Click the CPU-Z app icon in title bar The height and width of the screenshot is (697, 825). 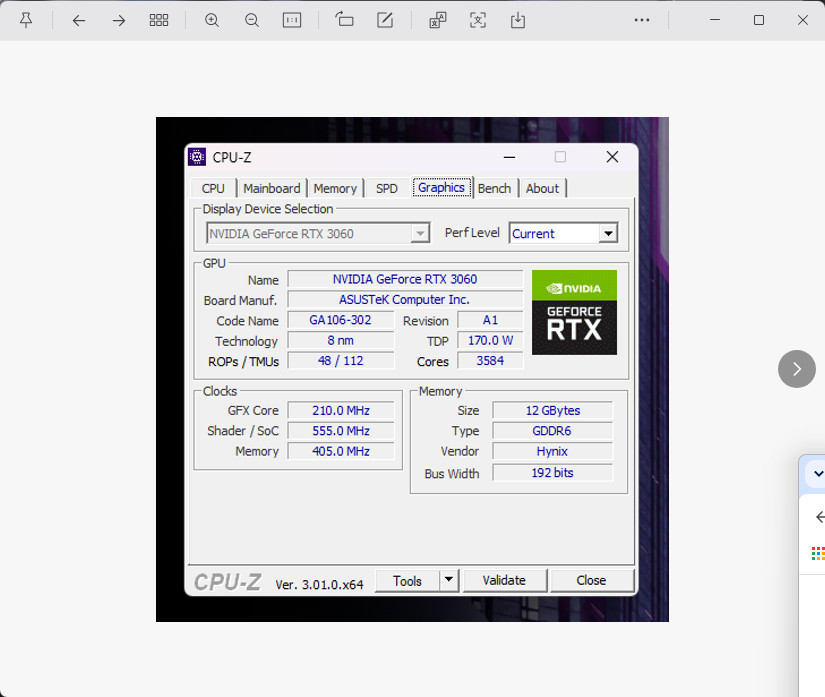click(x=197, y=157)
